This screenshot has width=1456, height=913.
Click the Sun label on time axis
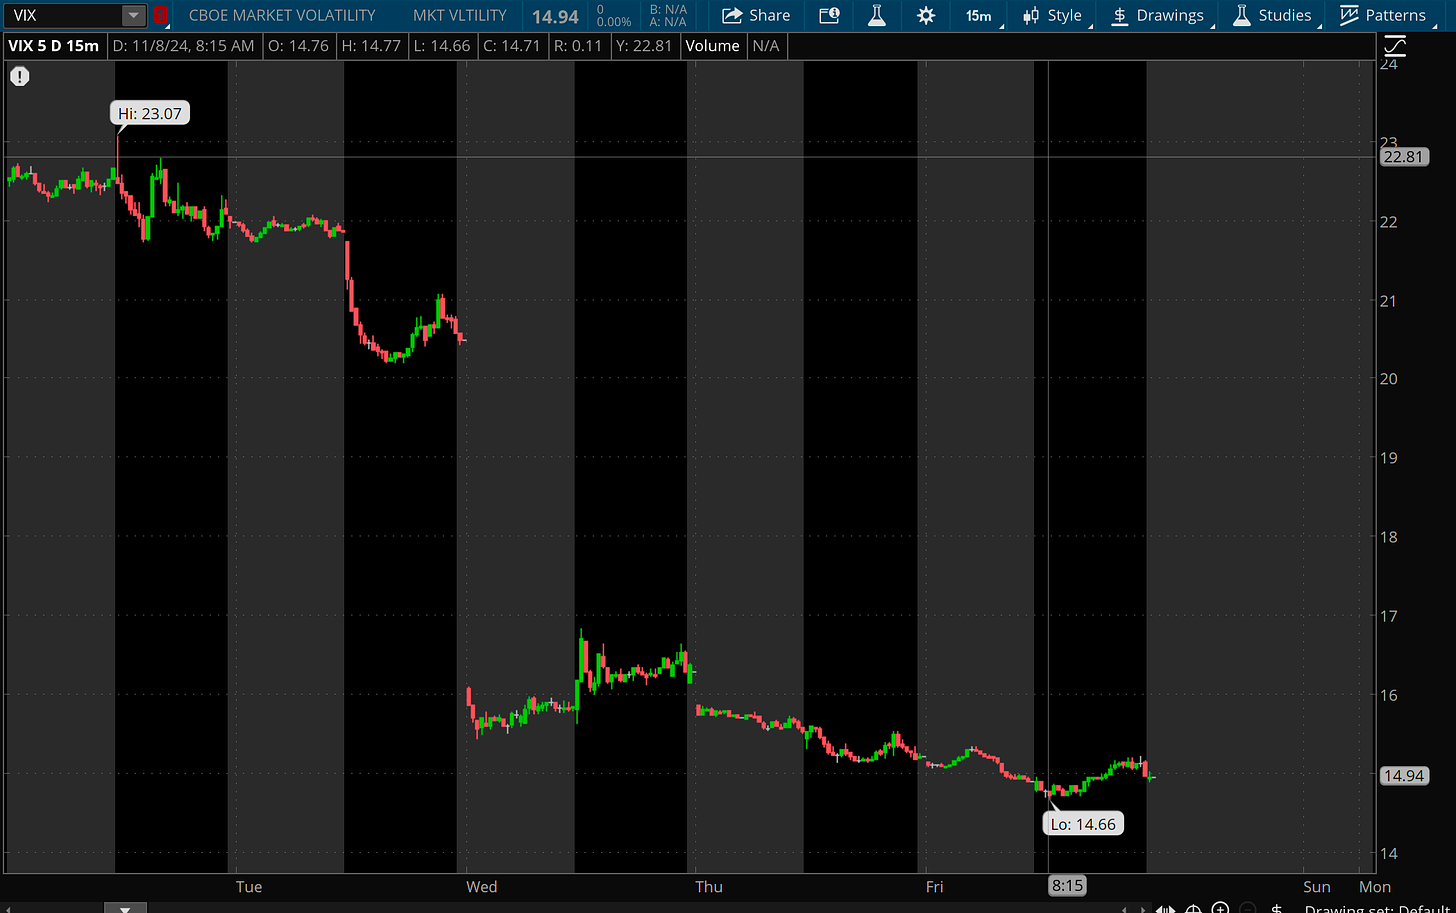(1317, 886)
